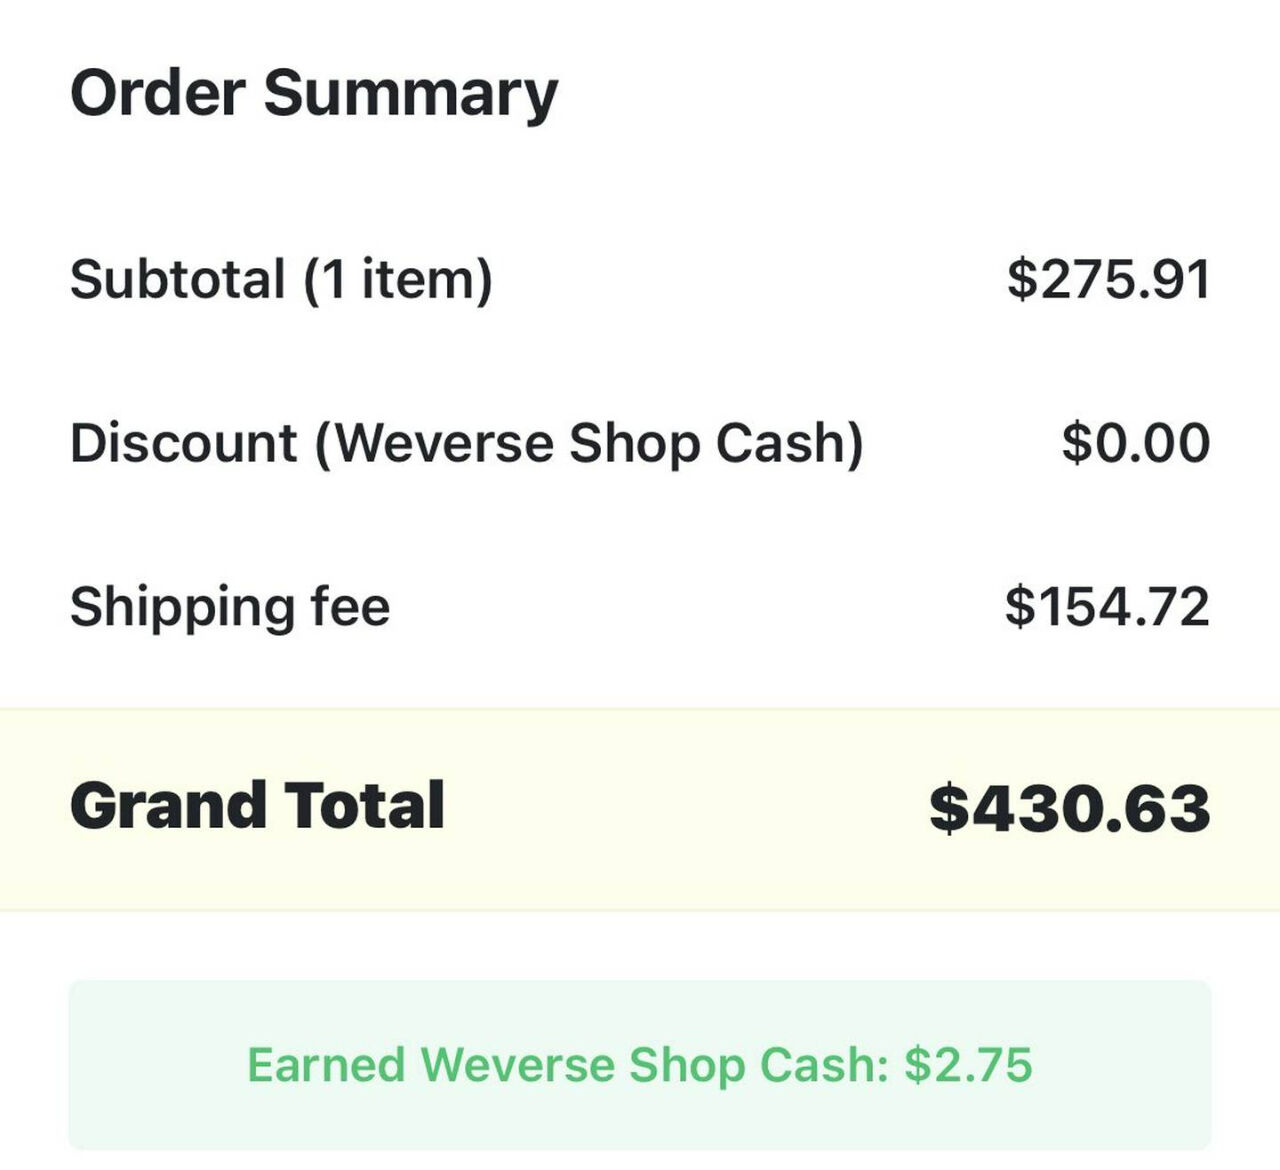Click the Order Summary heading
Viewport: 1280px width, 1170px height.
(313, 94)
